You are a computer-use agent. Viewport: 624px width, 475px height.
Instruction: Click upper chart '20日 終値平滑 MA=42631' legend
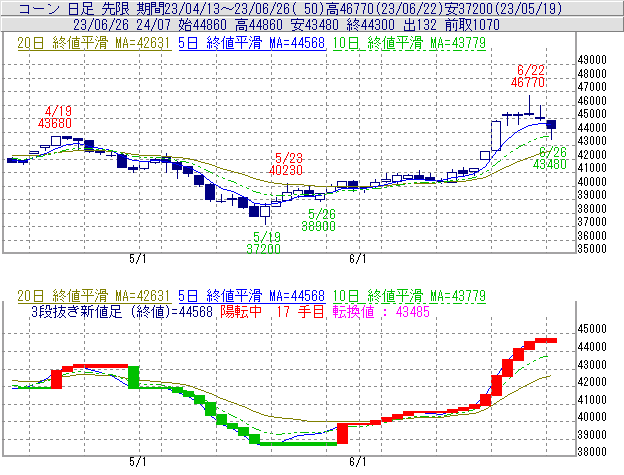click(x=94, y=43)
